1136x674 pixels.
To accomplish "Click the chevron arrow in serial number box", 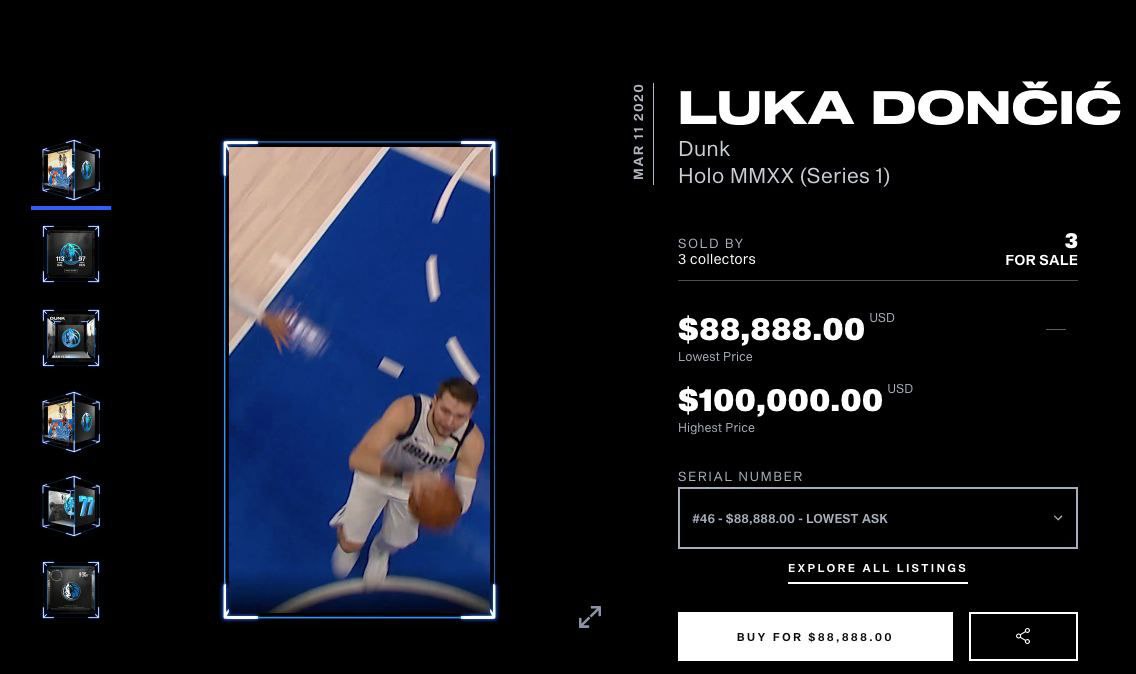I will (x=1058, y=518).
